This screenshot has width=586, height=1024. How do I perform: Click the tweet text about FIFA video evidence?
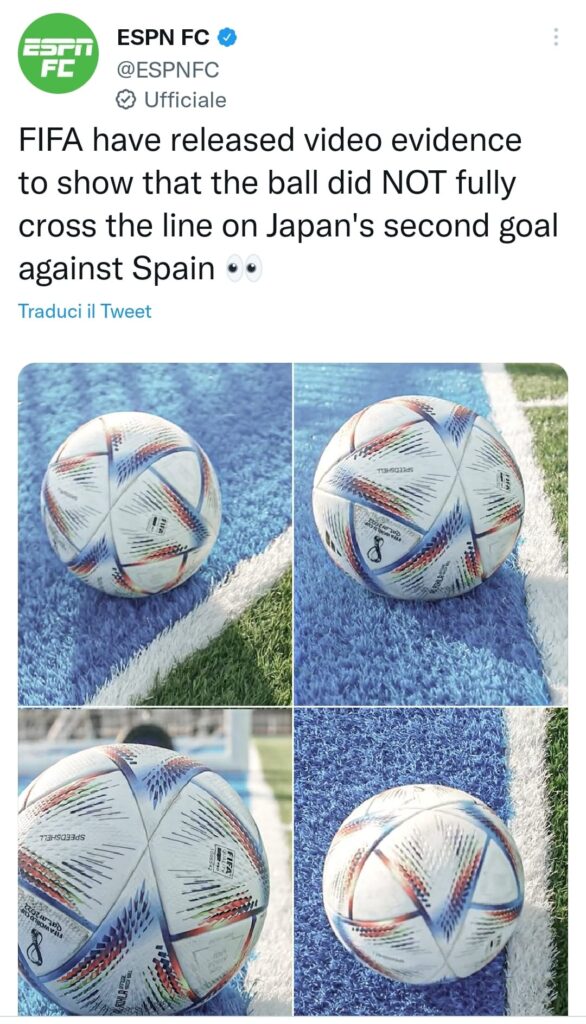pyautogui.click(x=288, y=204)
